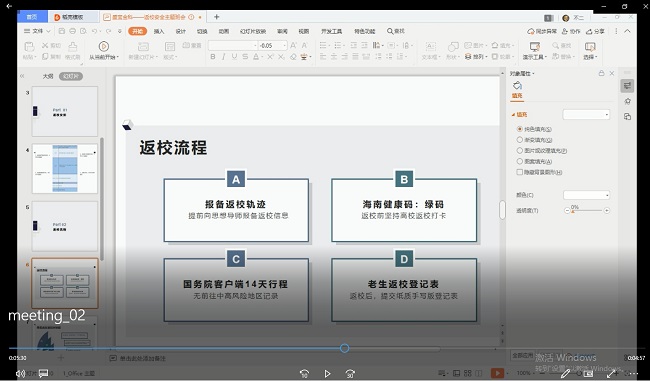Select the gradient fill radio button
The image size is (650, 381).
coord(519,140)
